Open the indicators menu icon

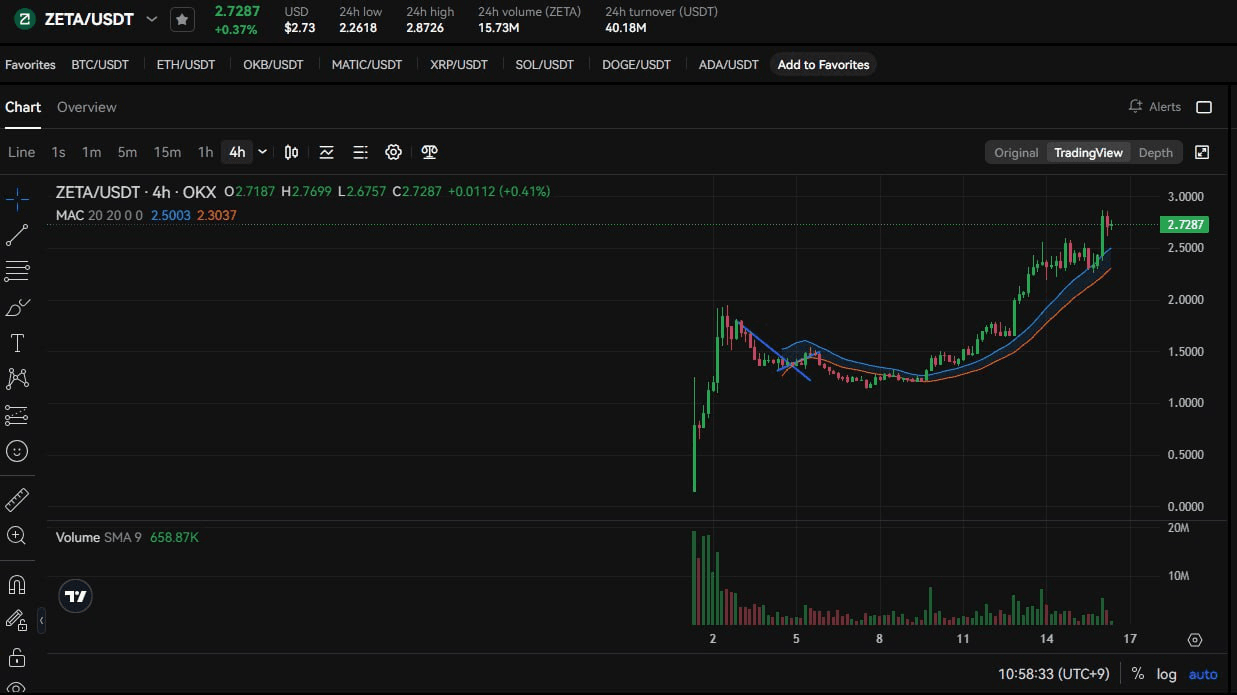[326, 152]
